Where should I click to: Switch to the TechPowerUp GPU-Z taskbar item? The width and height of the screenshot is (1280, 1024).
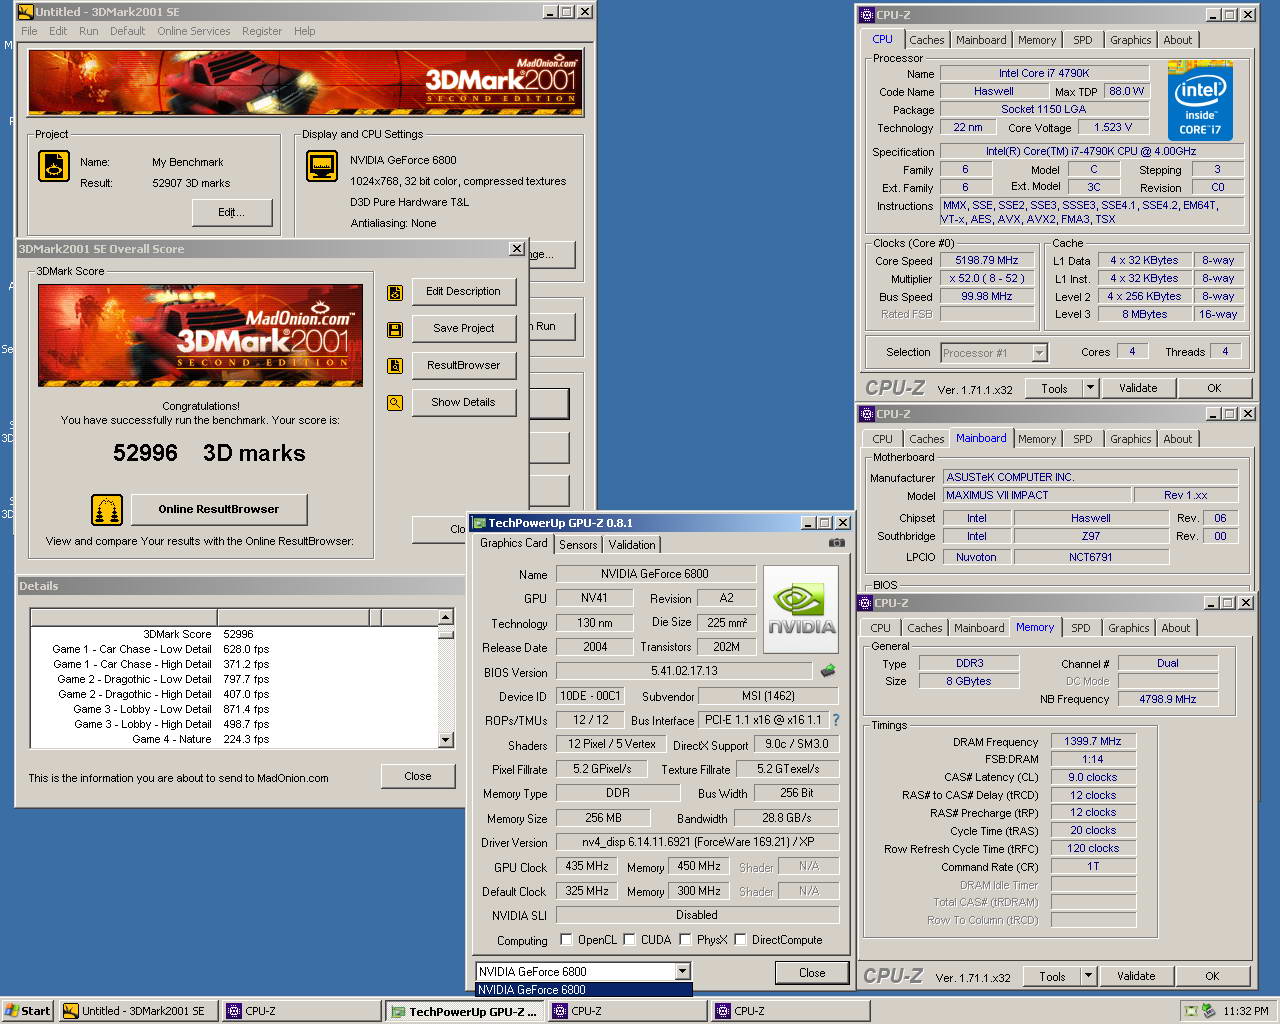(464, 1012)
